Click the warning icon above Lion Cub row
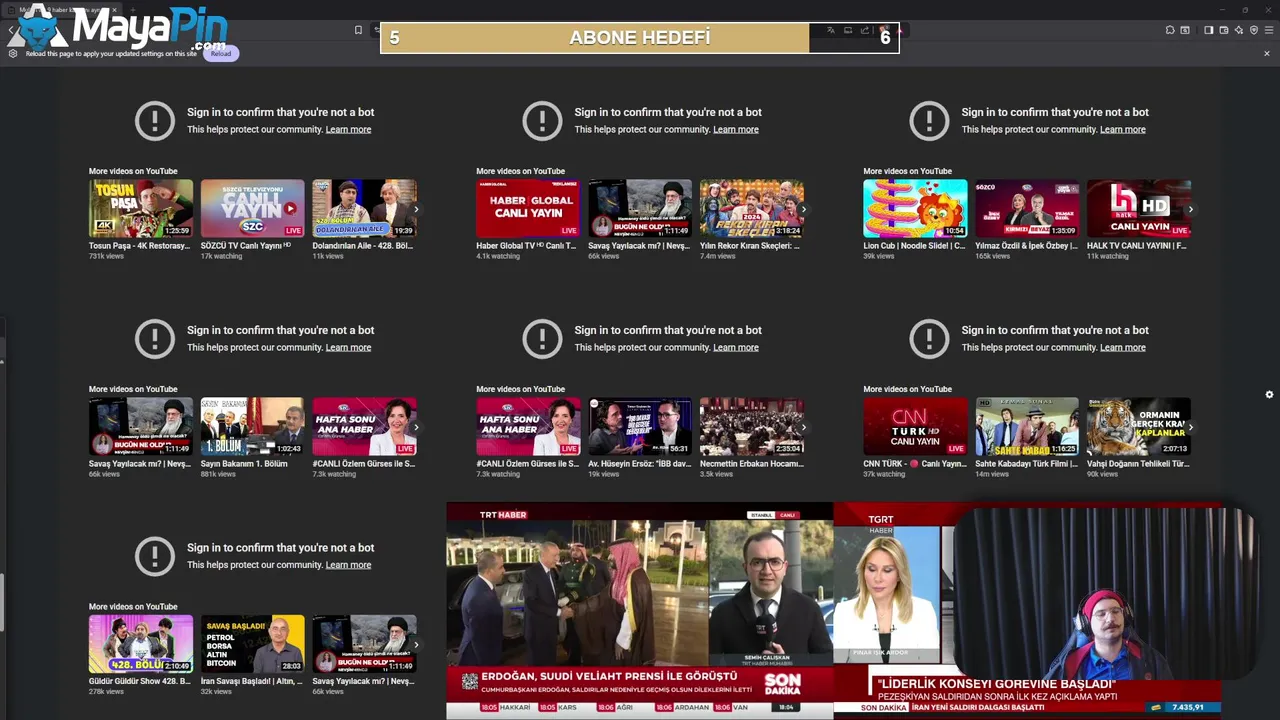 [929, 120]
